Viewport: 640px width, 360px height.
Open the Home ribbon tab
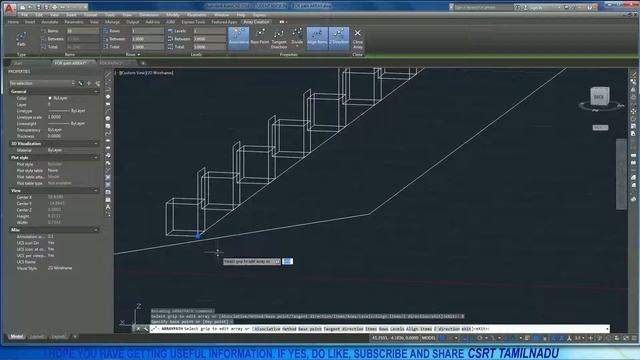point(13,22)
